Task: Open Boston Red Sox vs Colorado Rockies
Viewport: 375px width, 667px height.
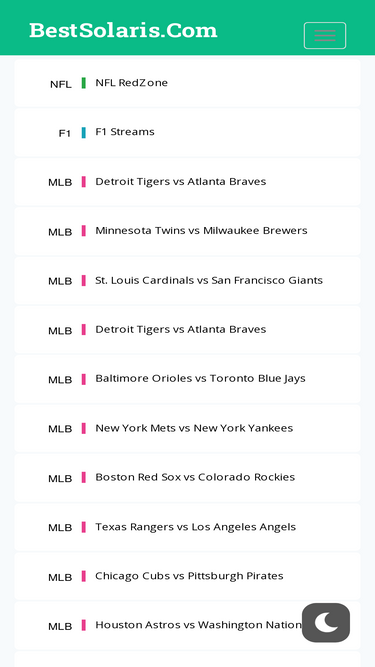Action: 188,477
